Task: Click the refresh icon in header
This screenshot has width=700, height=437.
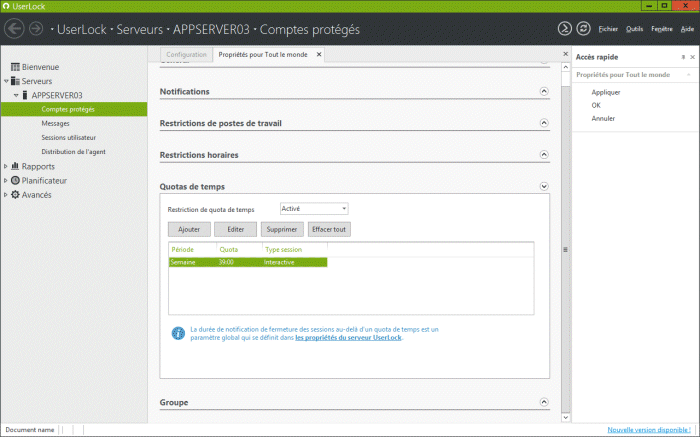Action: click(x=583, y=29)
